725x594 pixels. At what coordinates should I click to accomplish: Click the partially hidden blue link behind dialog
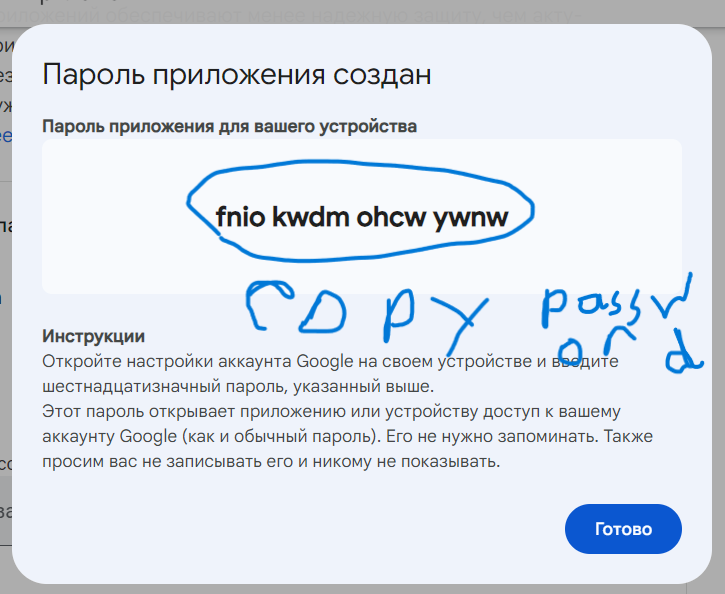coord(6,136)
